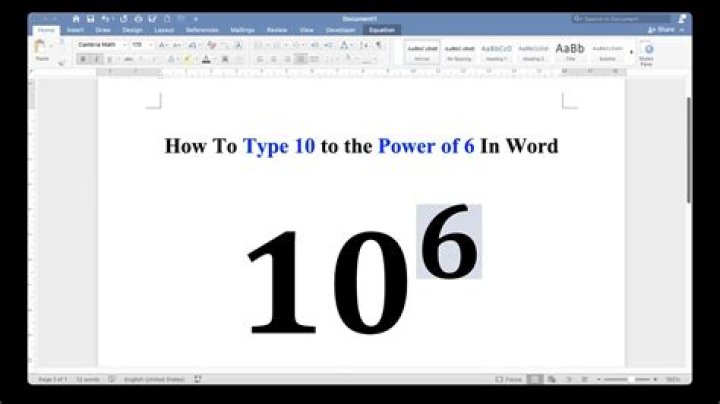Toggle Bold formatting
This screenshot has height=404, width=720.
83,59
